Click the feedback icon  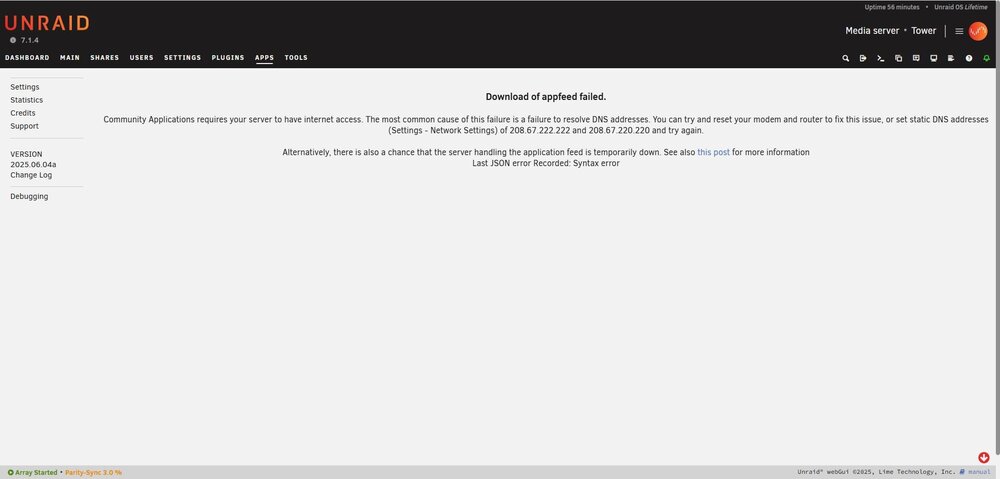pos(916,58)
